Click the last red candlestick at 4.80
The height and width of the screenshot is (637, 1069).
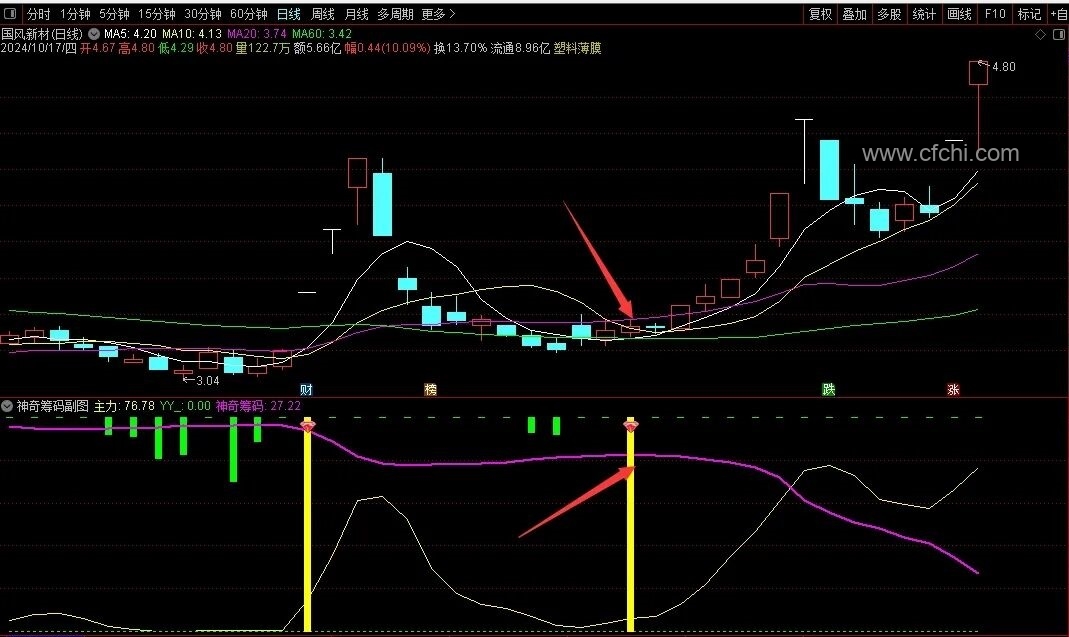(x=978, y=73)
